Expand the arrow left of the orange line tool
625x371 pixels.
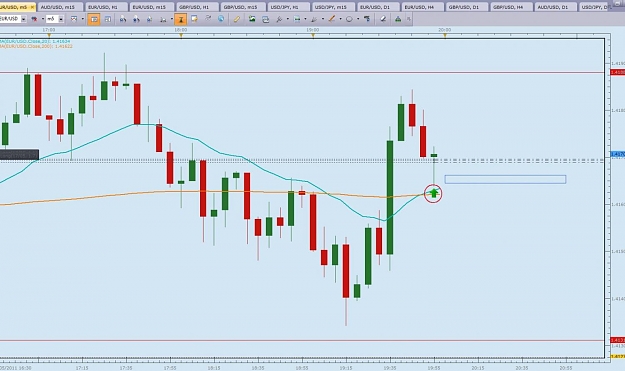pyautogui.click(x=323, y=19)
